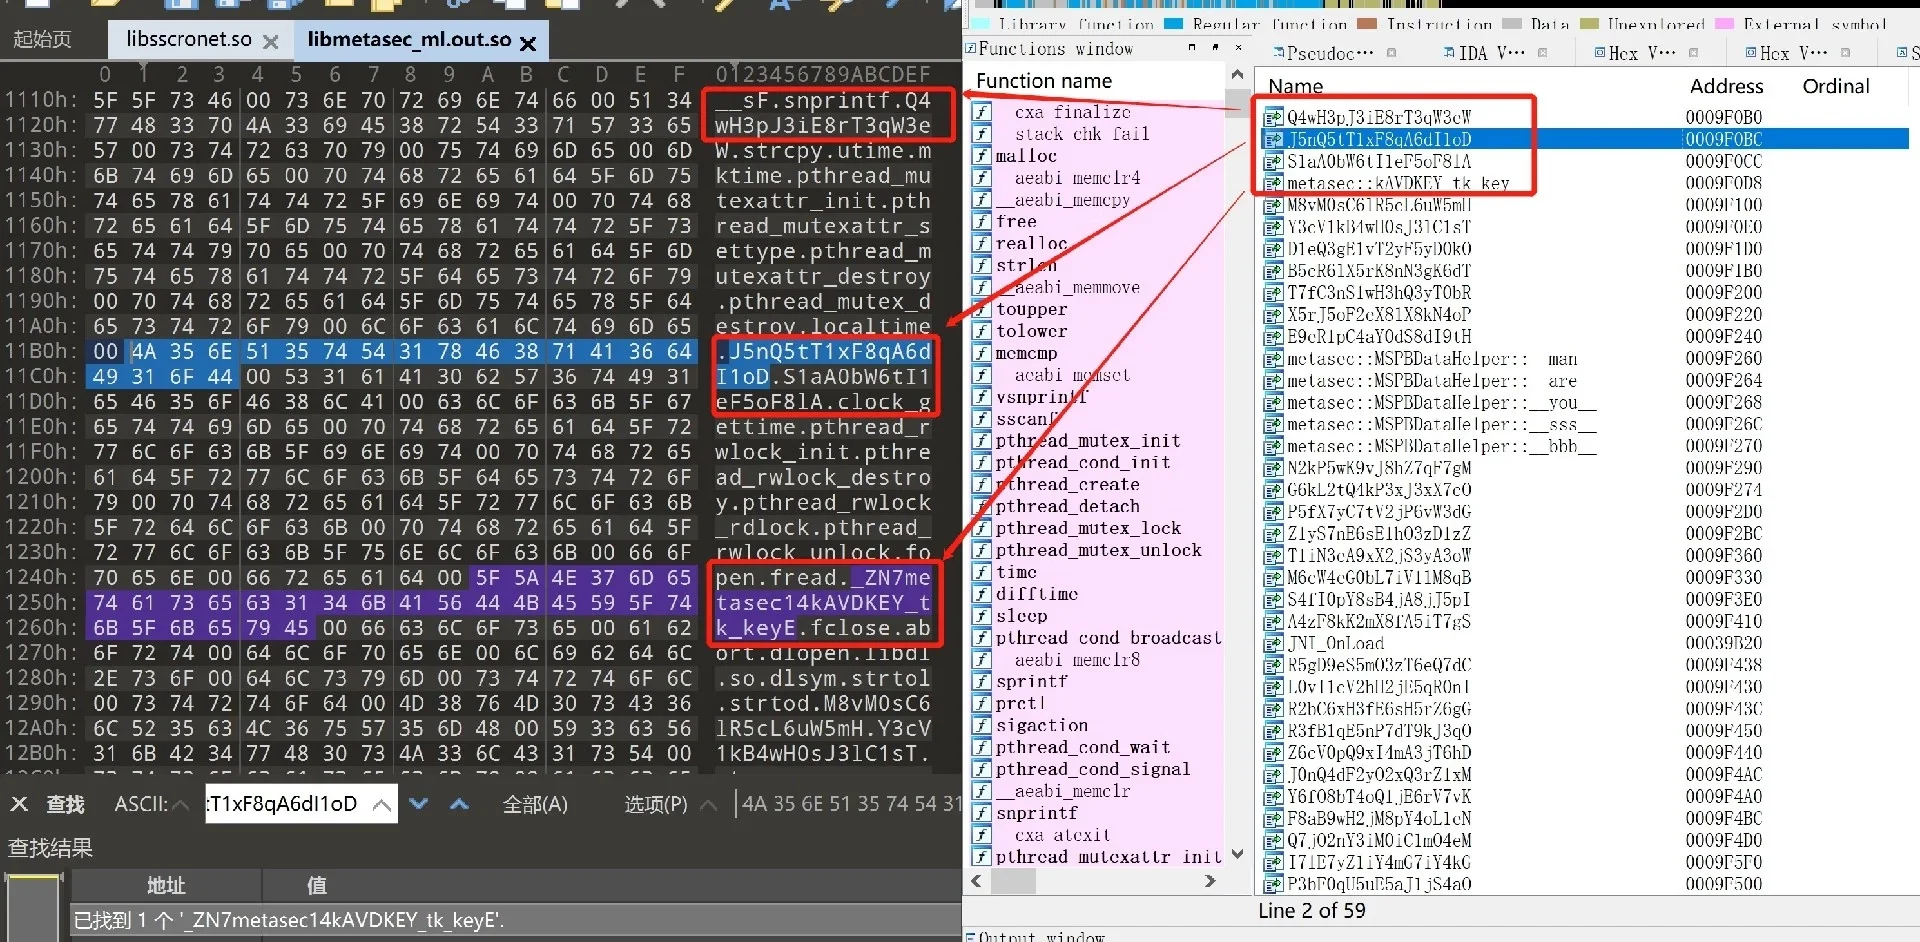The height and width of the screenshot is (942, 1920).
Task: Click the function icon beside memcmp
Action: click(982, 353)
